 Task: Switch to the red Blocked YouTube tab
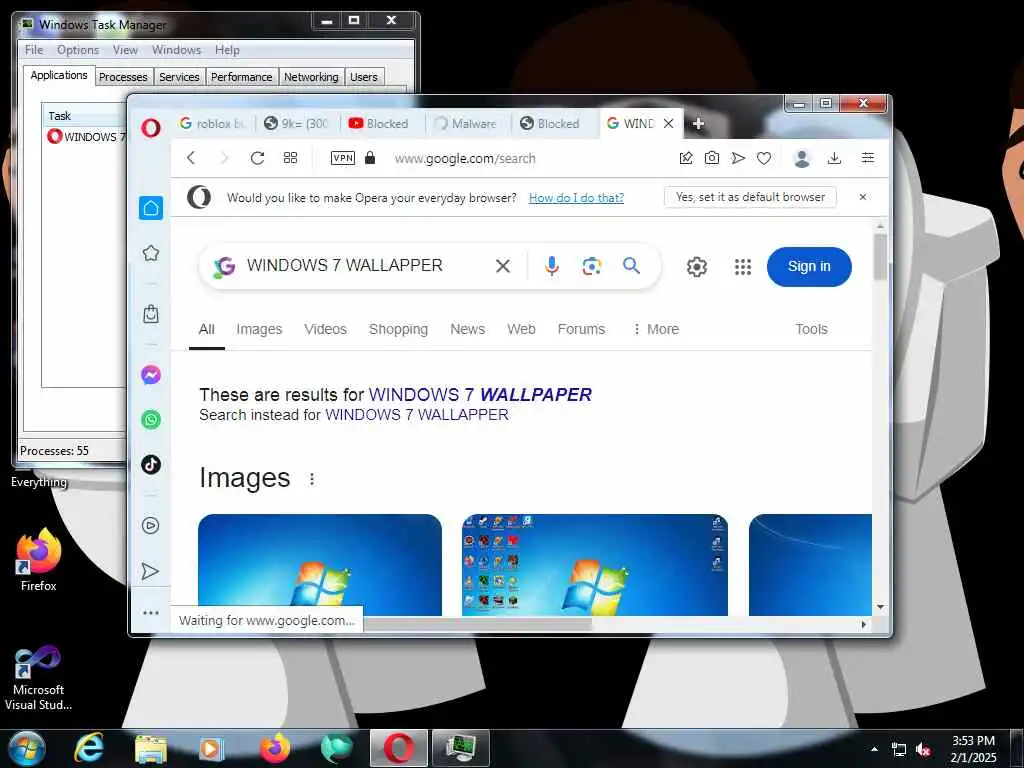pyautogui.click(x=380, y=123)
